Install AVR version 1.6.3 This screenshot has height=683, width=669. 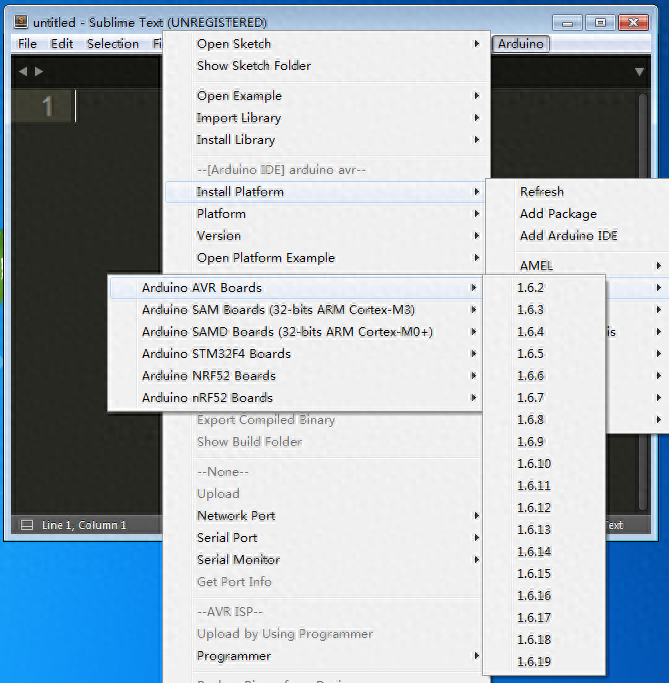(544, 309)
